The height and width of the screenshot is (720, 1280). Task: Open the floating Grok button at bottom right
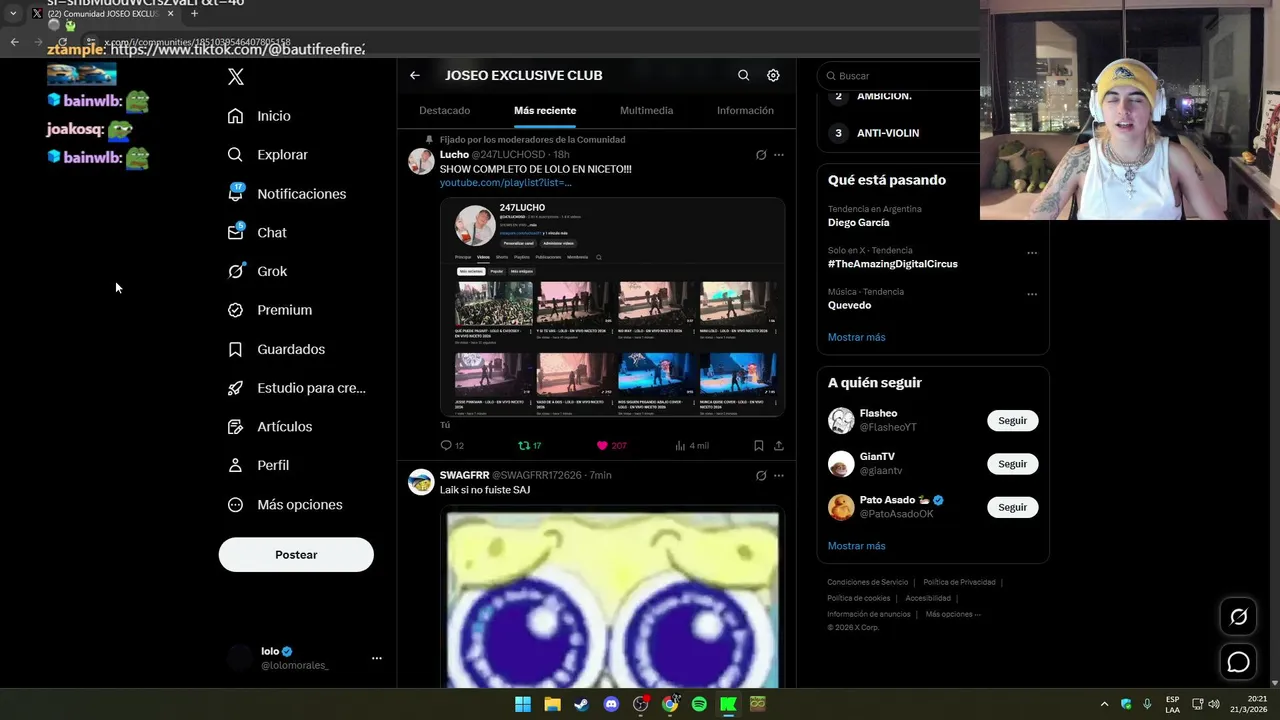[x=1238, y=617]
